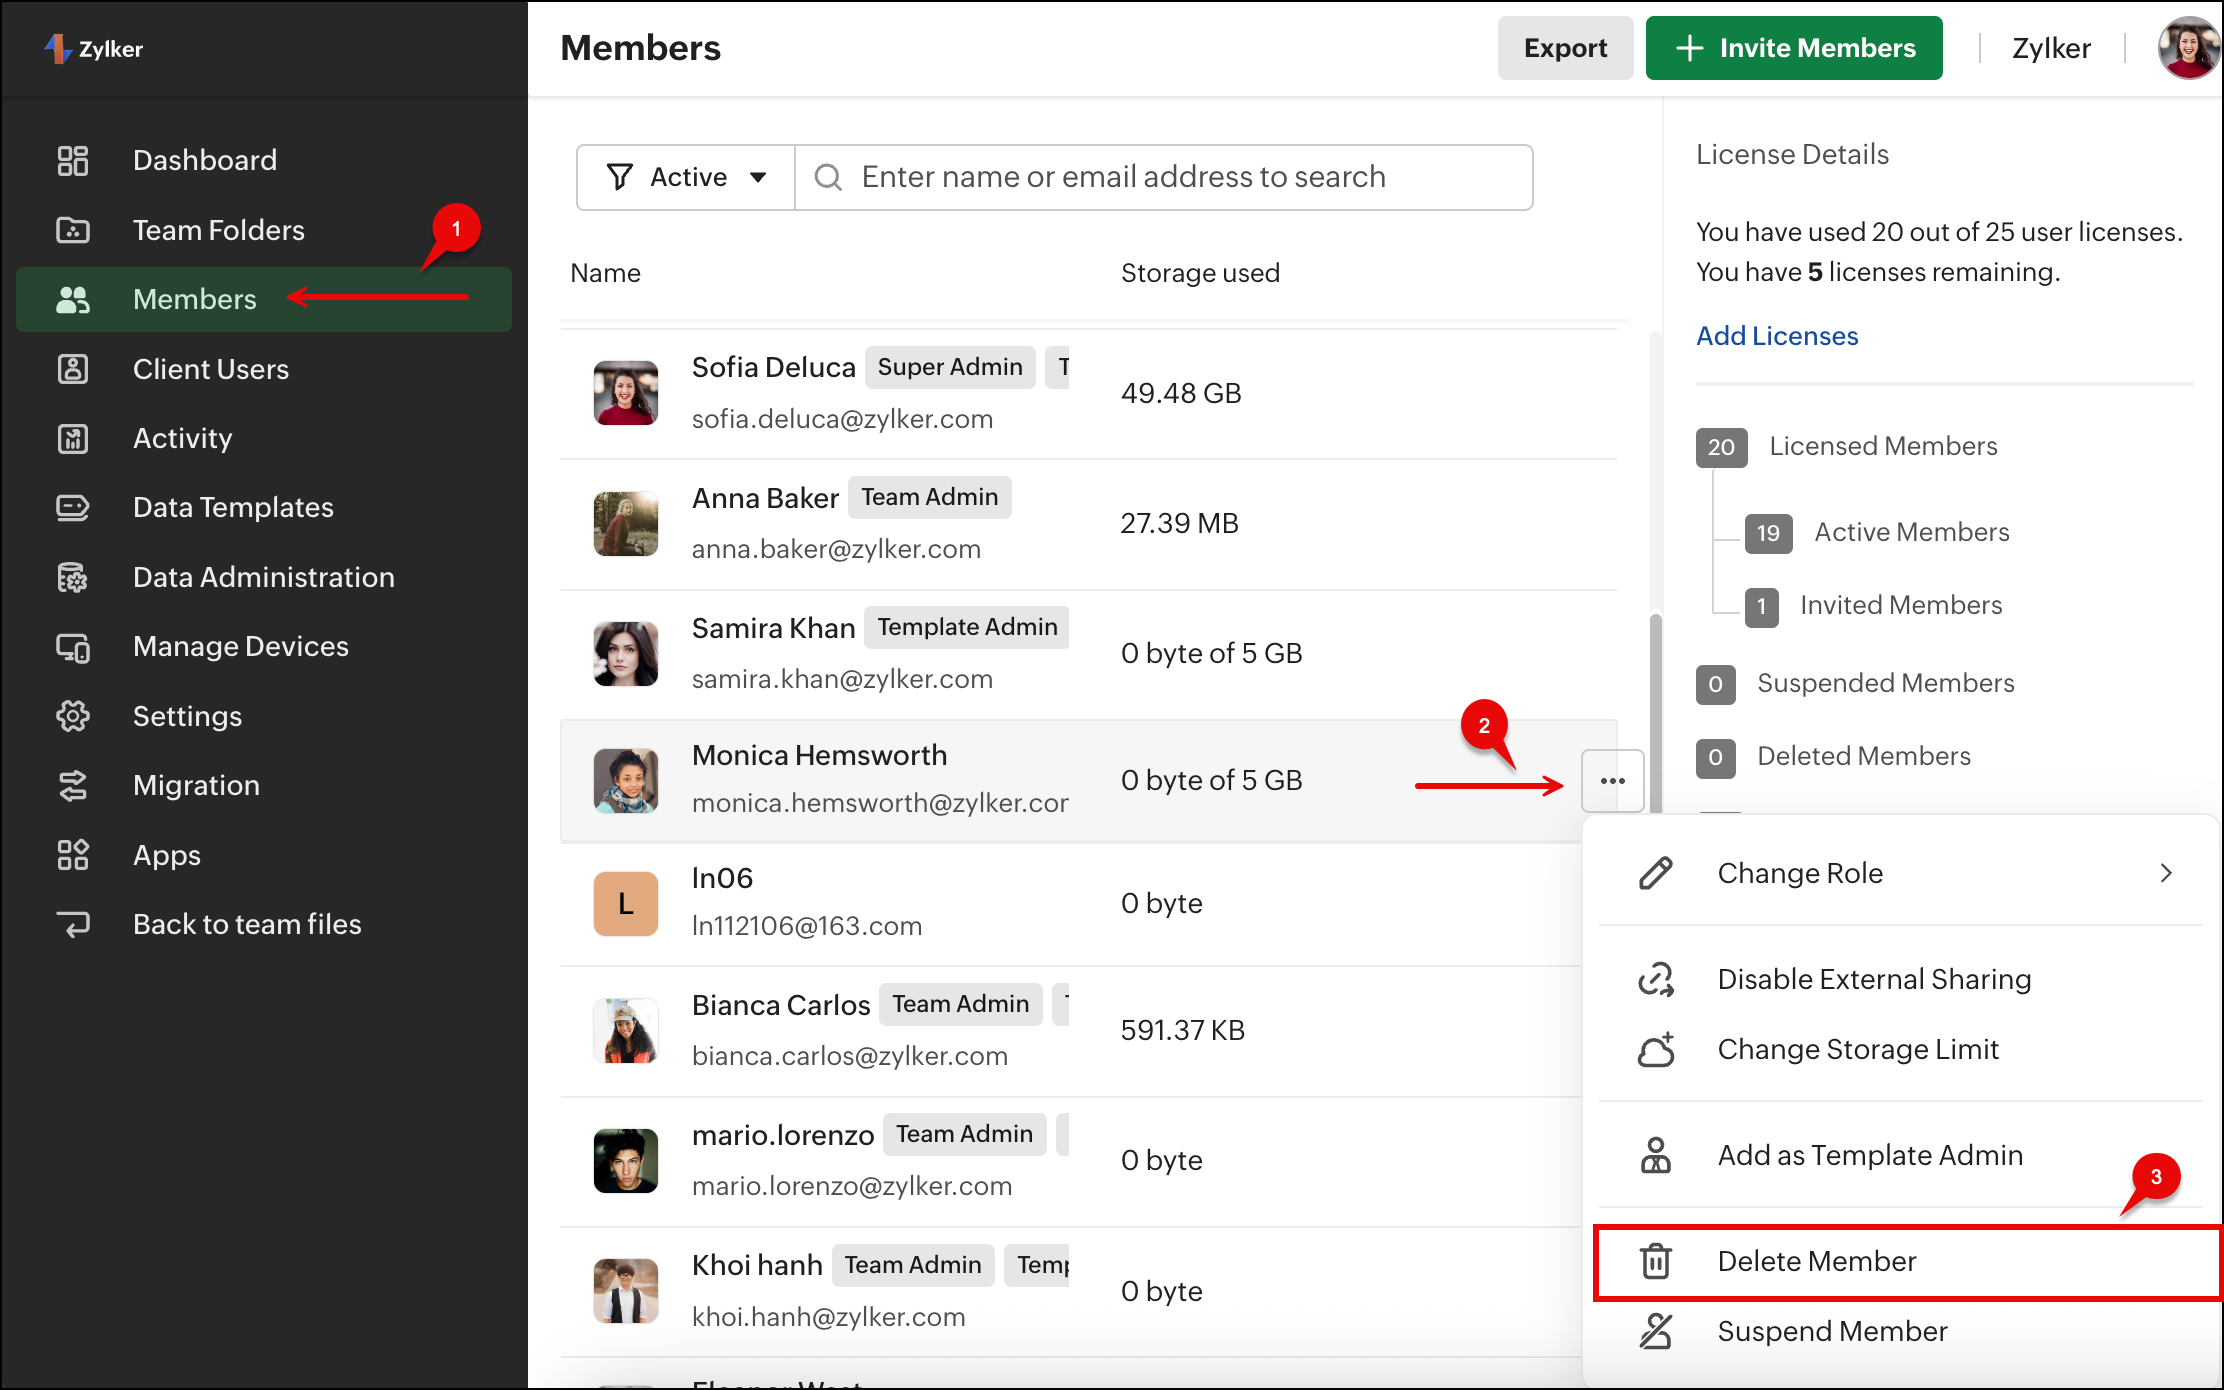The image size is (2224, 1390).
Task: Select Disable External Sharing option
Action: click(1873, 979)
